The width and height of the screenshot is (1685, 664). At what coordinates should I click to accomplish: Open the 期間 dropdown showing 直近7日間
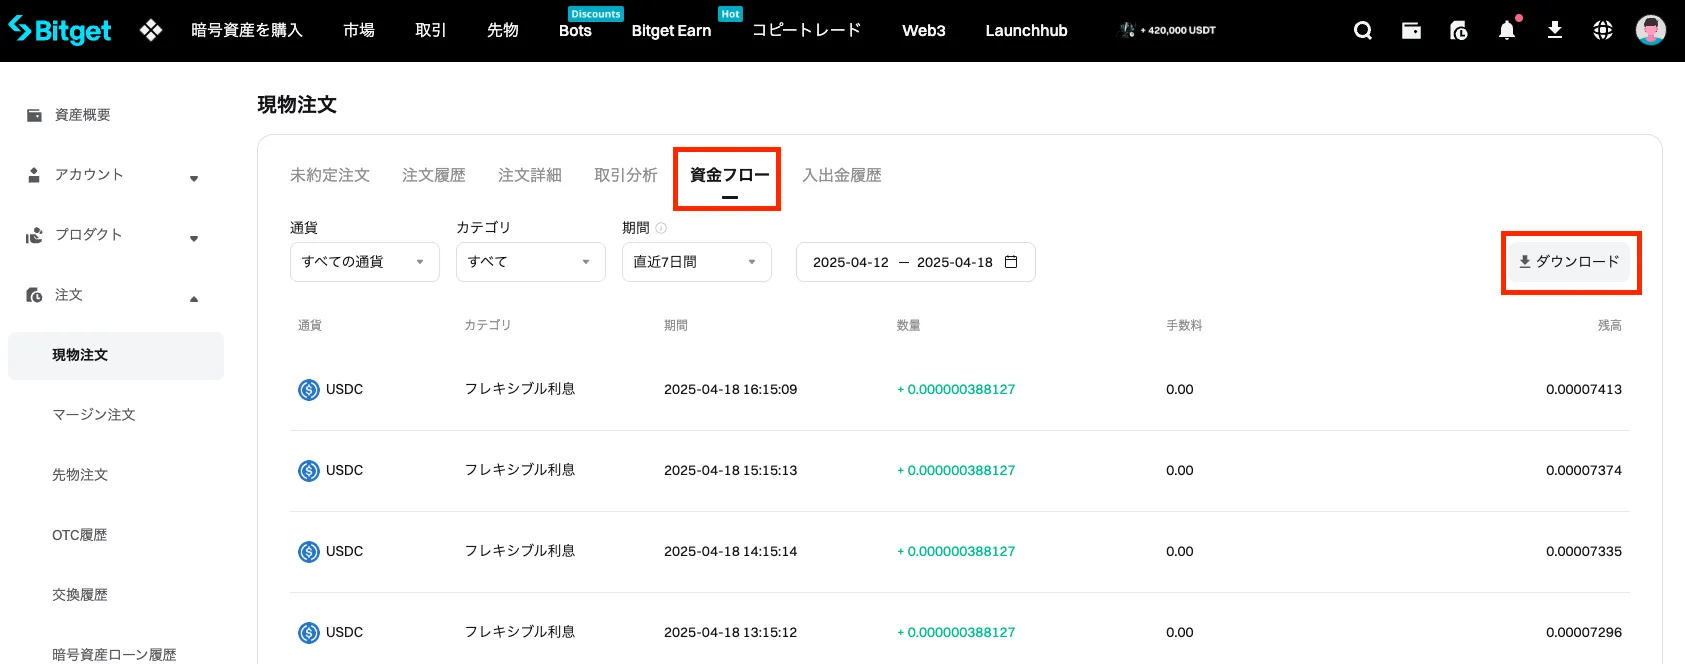pyautogui.click(x=696, y=262)
